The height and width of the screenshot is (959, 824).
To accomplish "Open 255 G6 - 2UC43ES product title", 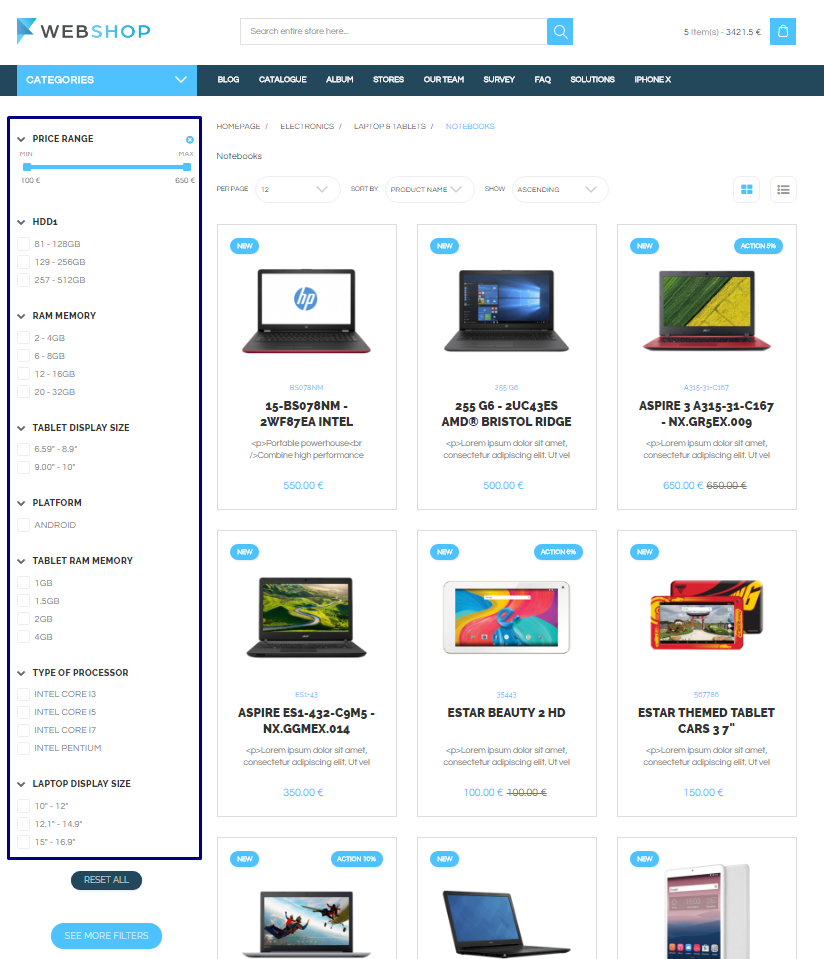I will [x=507, y=413].
